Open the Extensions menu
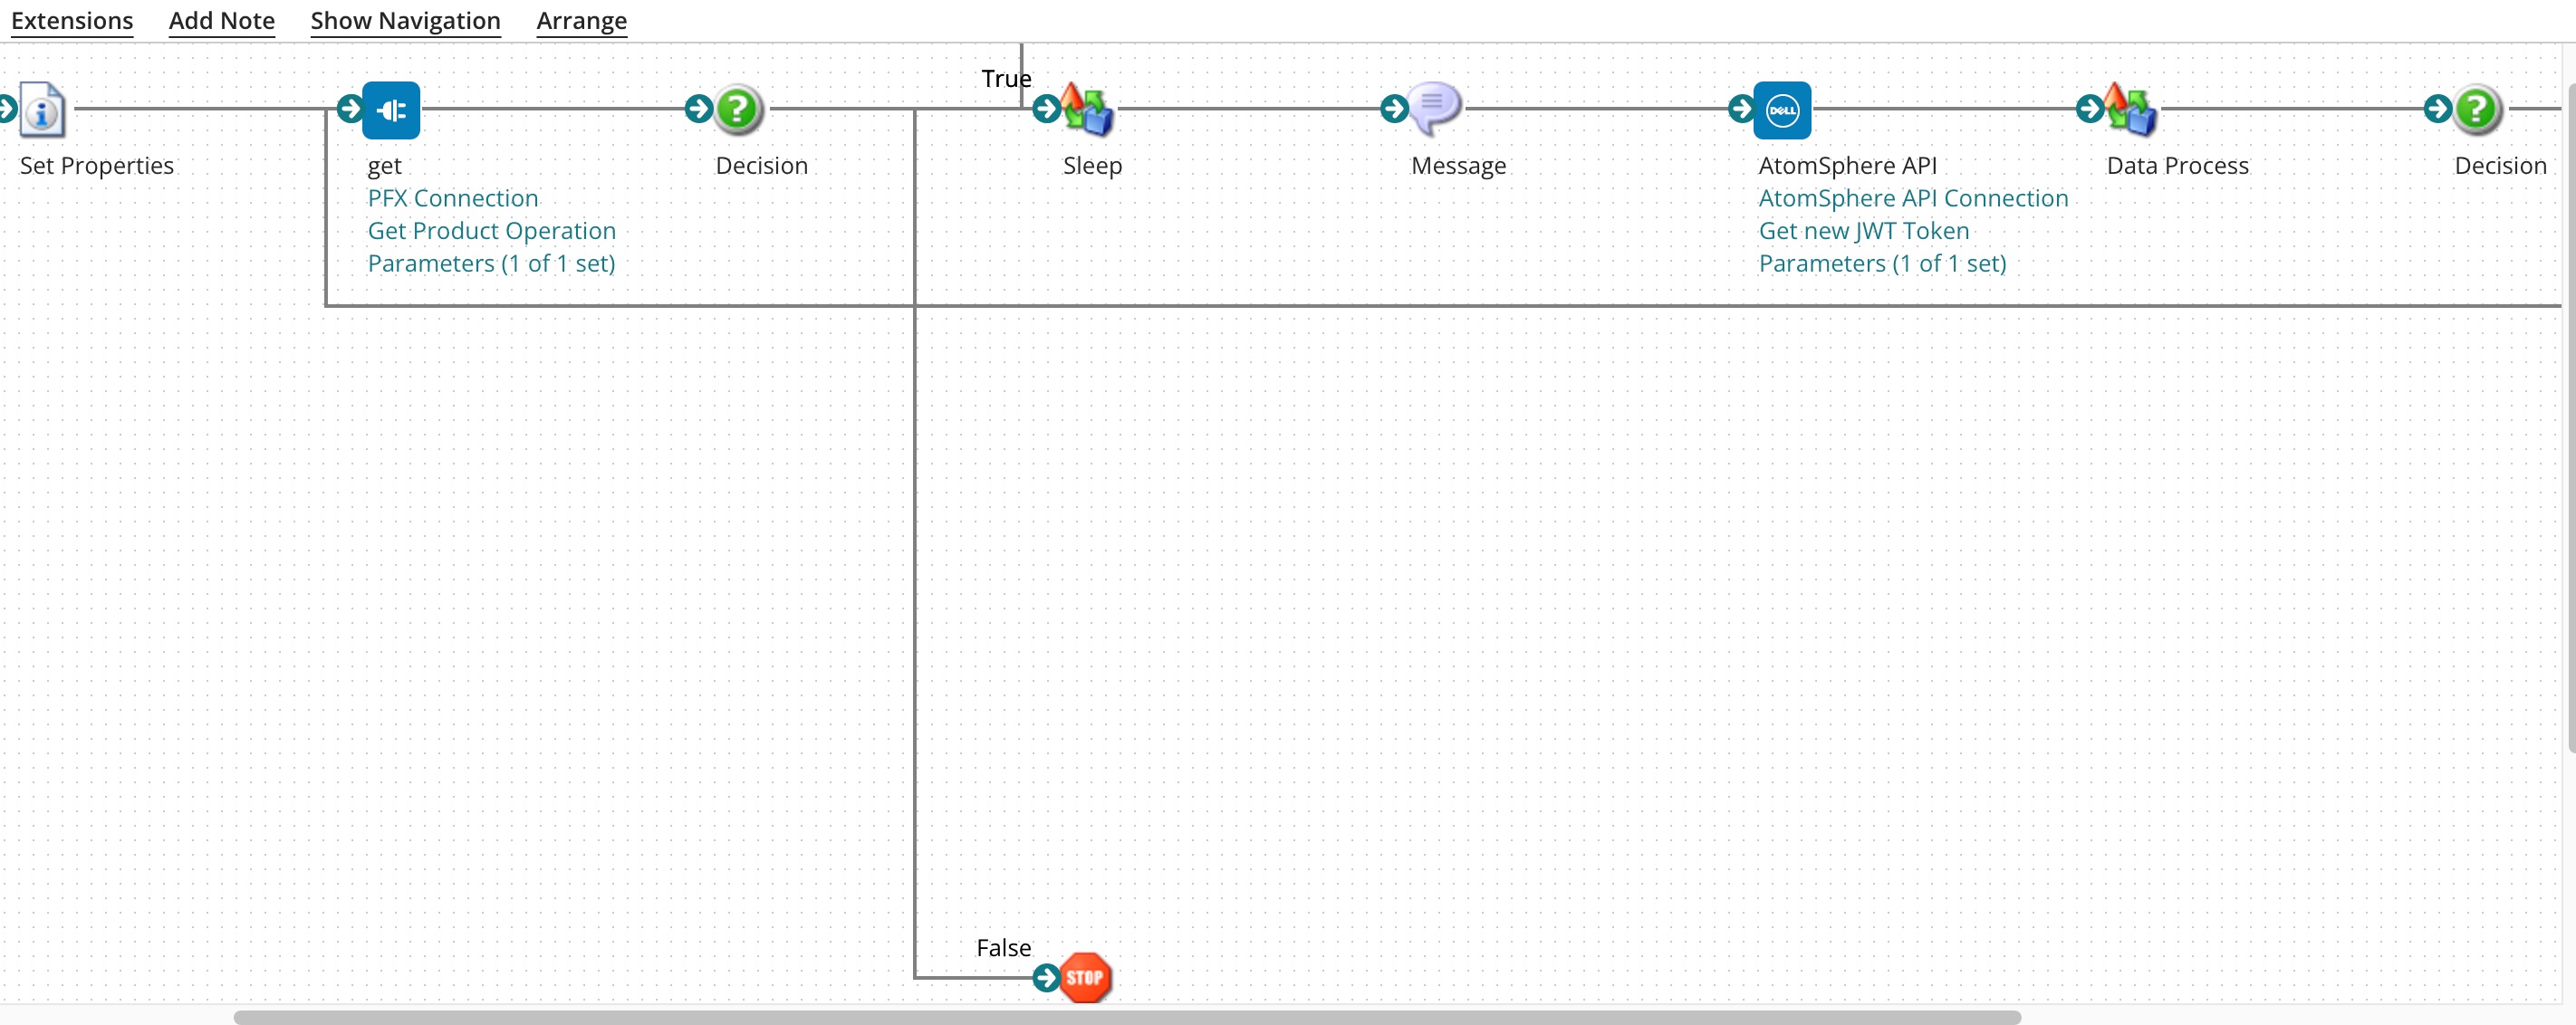This screenshot has height=1025, width=2576. click(x=72, y=21)
